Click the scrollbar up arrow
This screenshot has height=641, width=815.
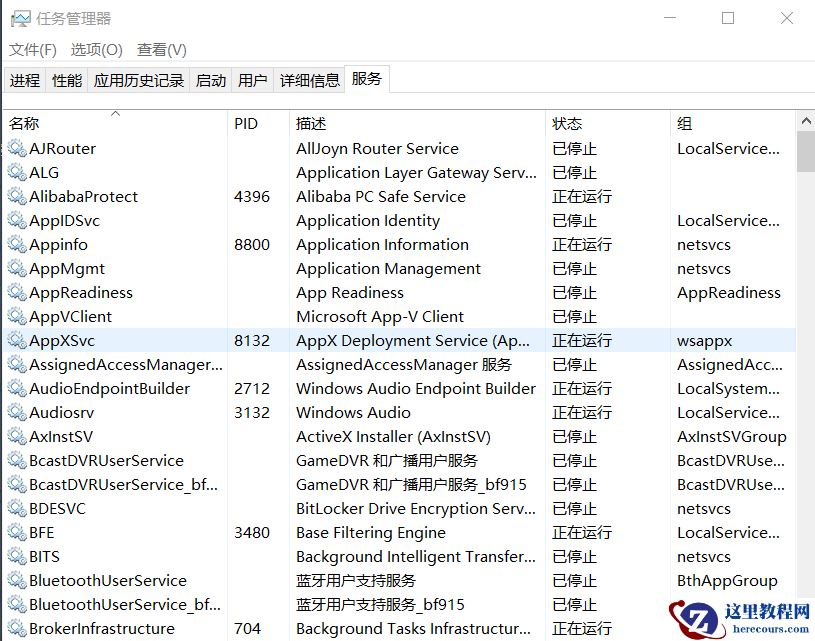click(x=806, y=118)
